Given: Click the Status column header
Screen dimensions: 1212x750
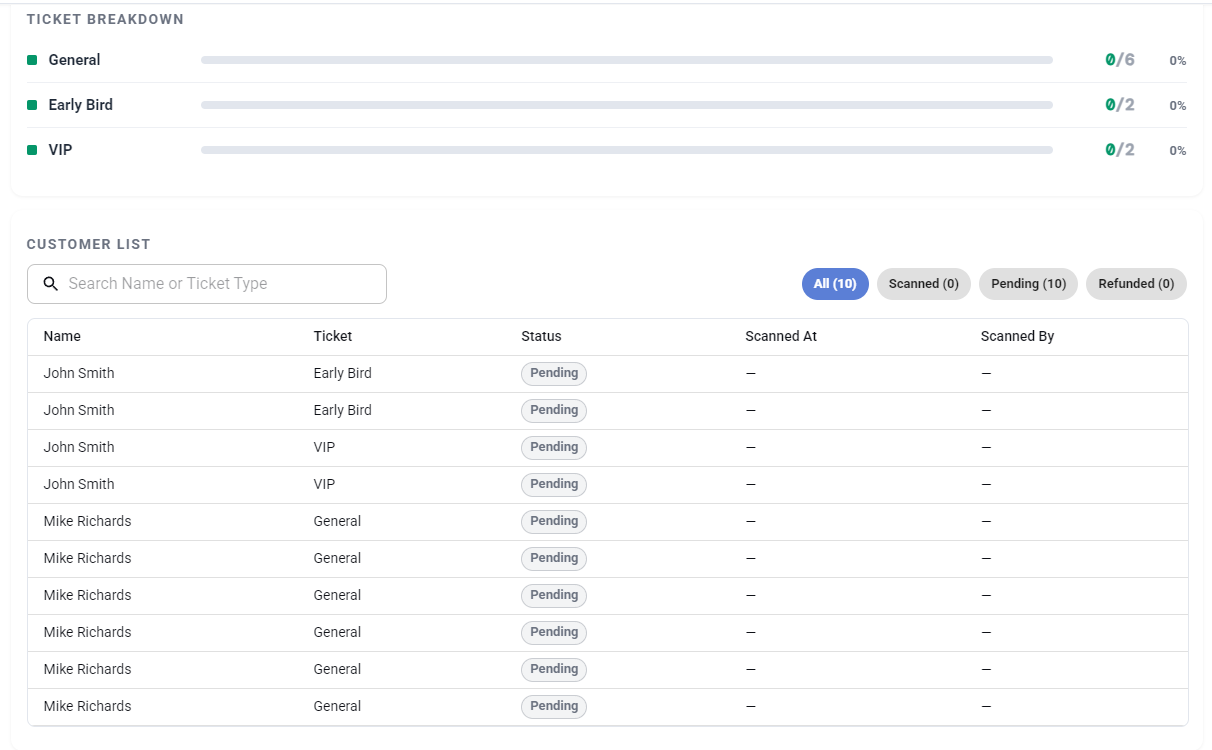Looking at the screenshot, I should 541,336.
